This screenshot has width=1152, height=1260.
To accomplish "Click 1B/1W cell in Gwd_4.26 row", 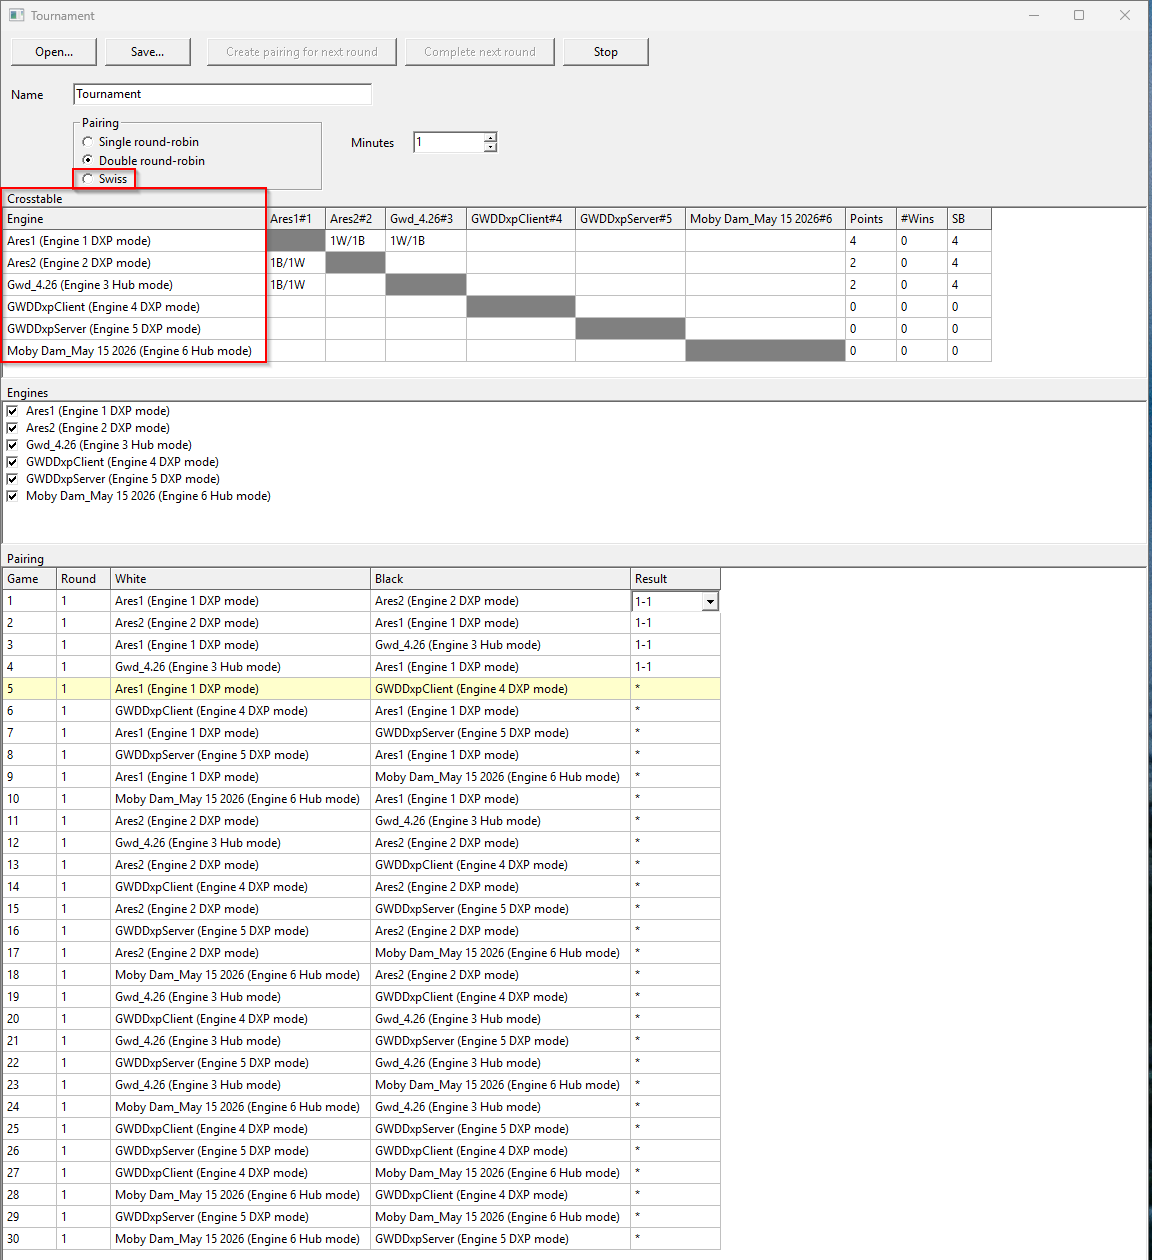I will pyautogui.click(x=296, y=285).
